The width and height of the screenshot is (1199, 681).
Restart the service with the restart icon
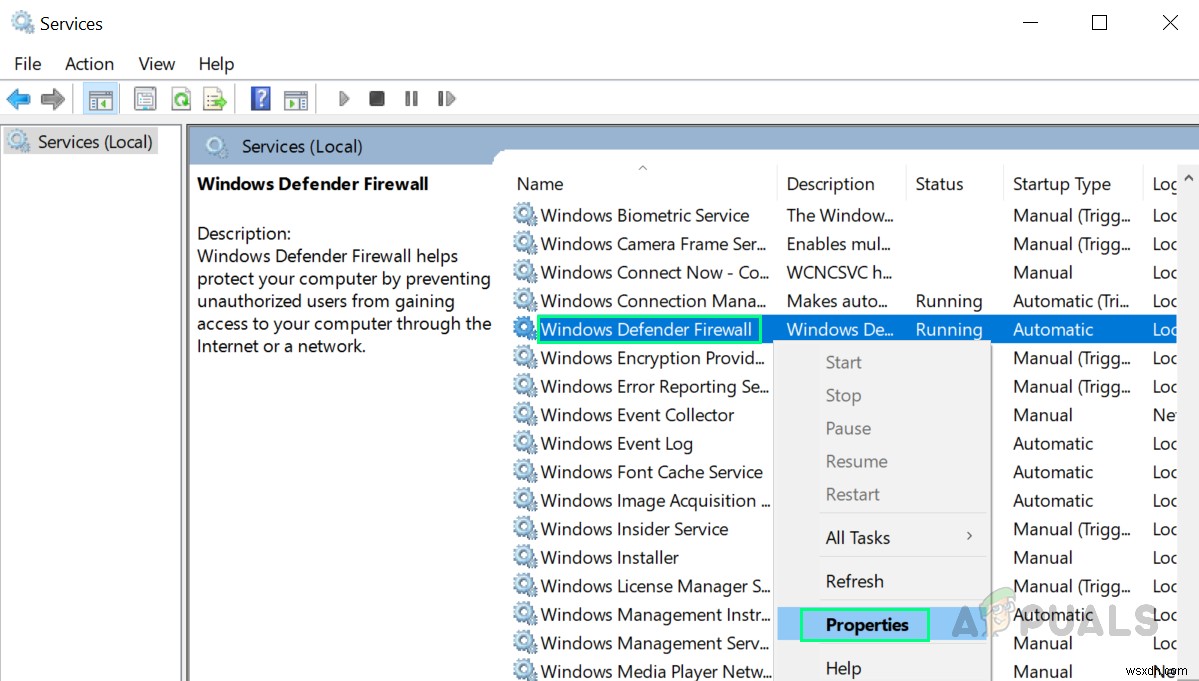(x=446, y=98)
